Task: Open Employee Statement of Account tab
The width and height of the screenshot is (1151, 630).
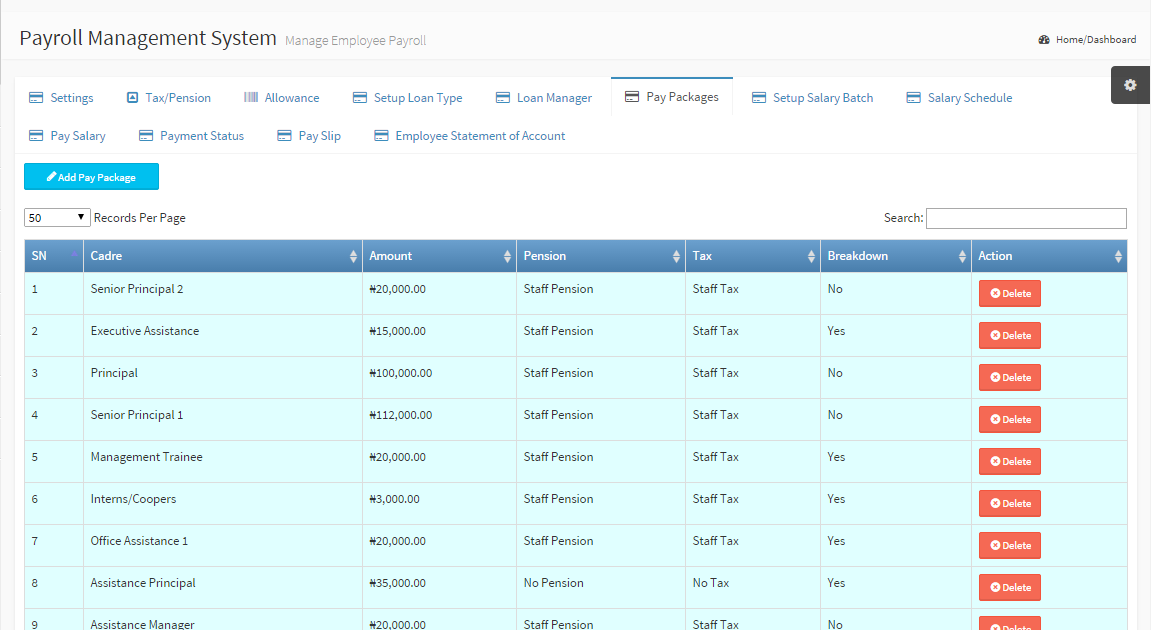Action: pyautogui.click(x=480, y=136)
